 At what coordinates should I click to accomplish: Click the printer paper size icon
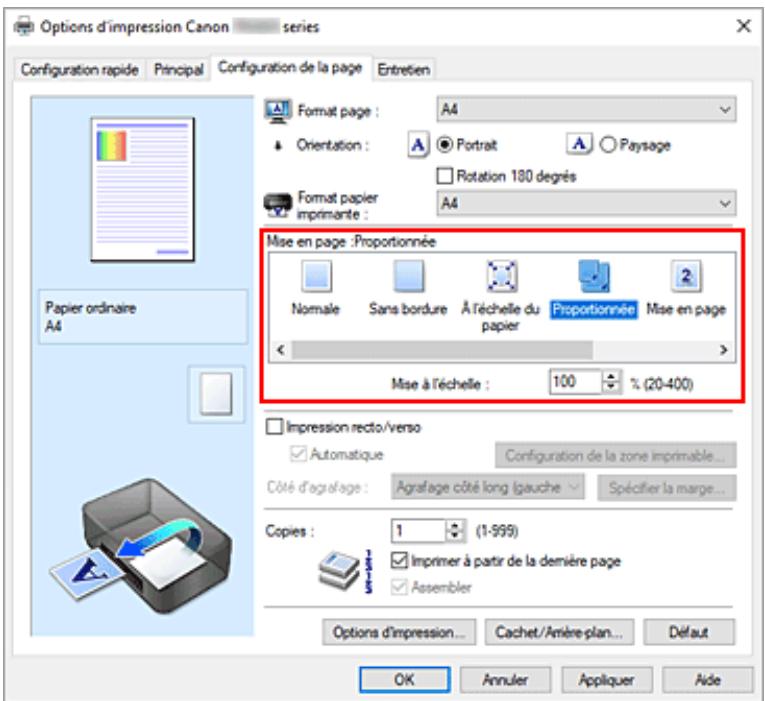tap(278, 205)
